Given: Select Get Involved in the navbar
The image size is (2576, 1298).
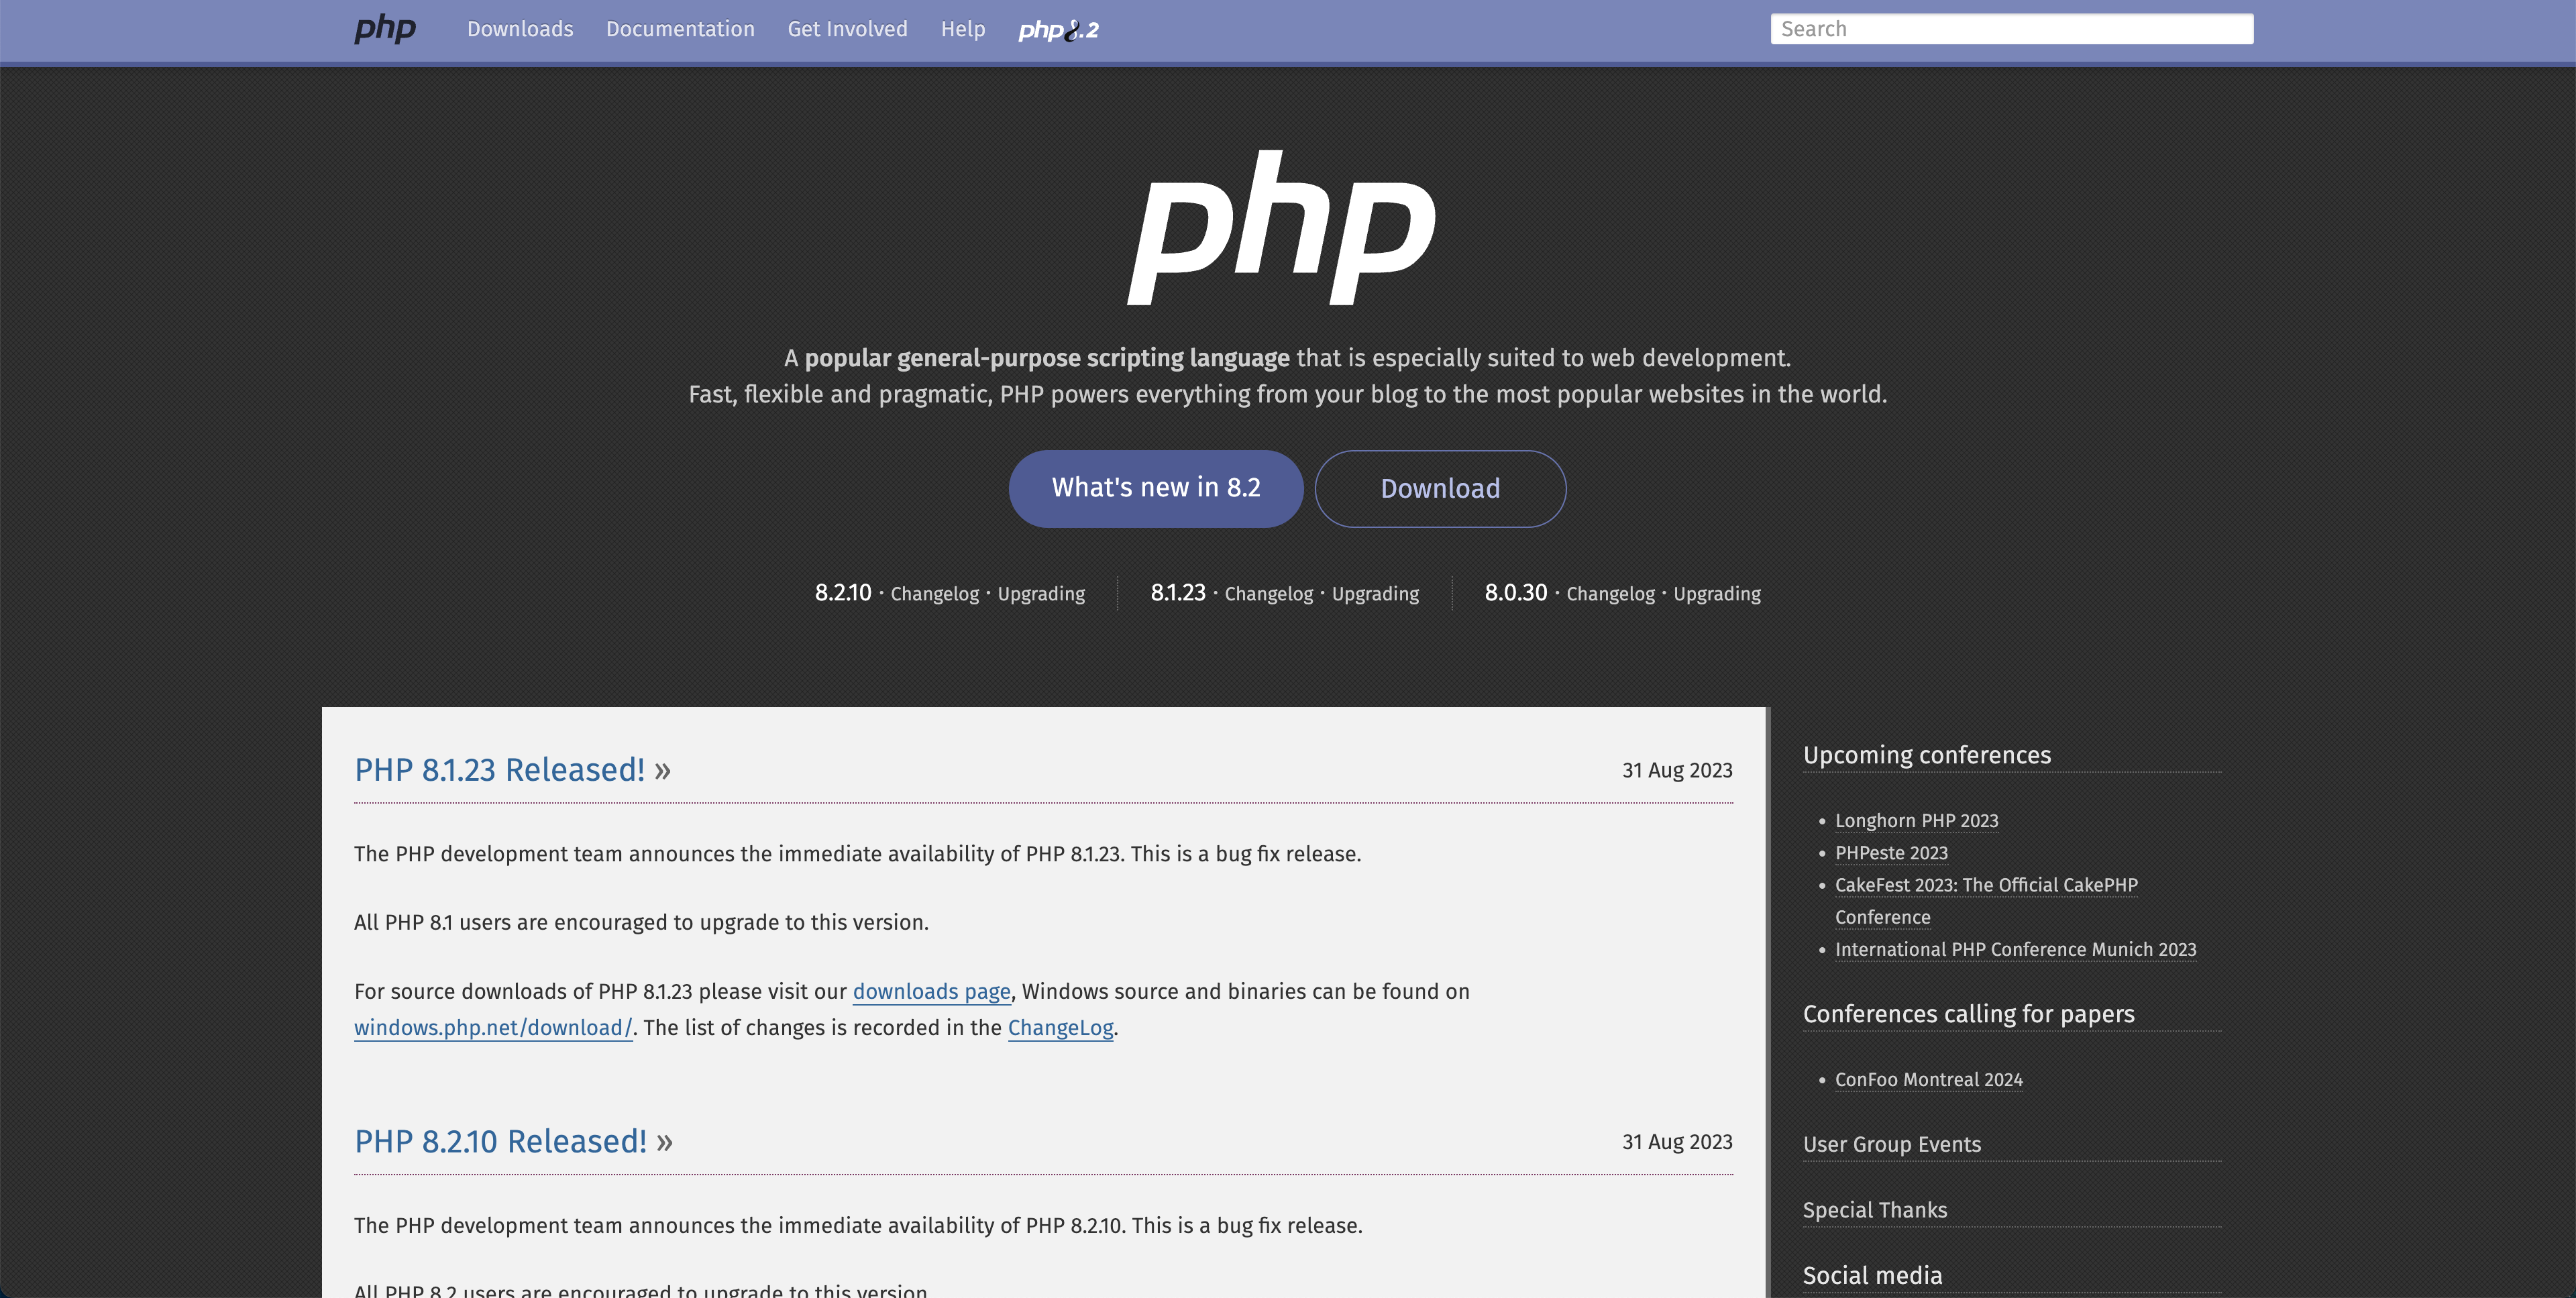Looking at the screenshot, I should [x=847, y=29].
